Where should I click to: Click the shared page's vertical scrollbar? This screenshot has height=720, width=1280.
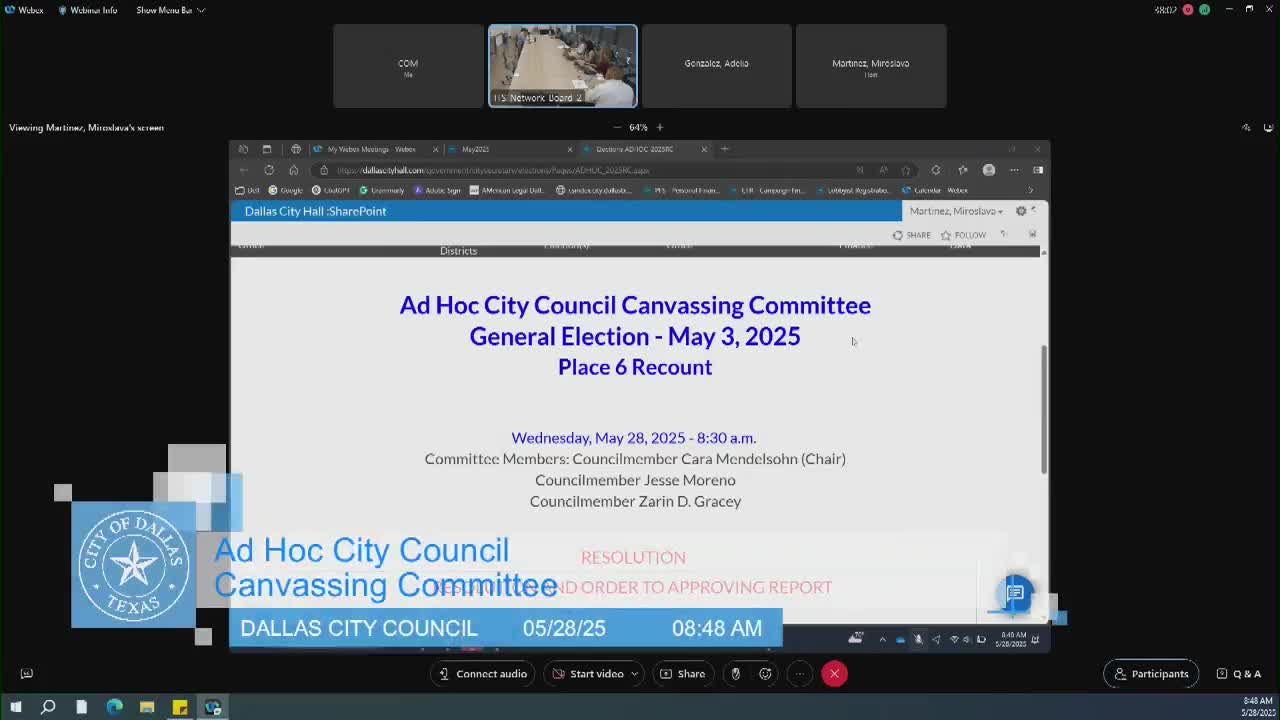coord(1044,410)
